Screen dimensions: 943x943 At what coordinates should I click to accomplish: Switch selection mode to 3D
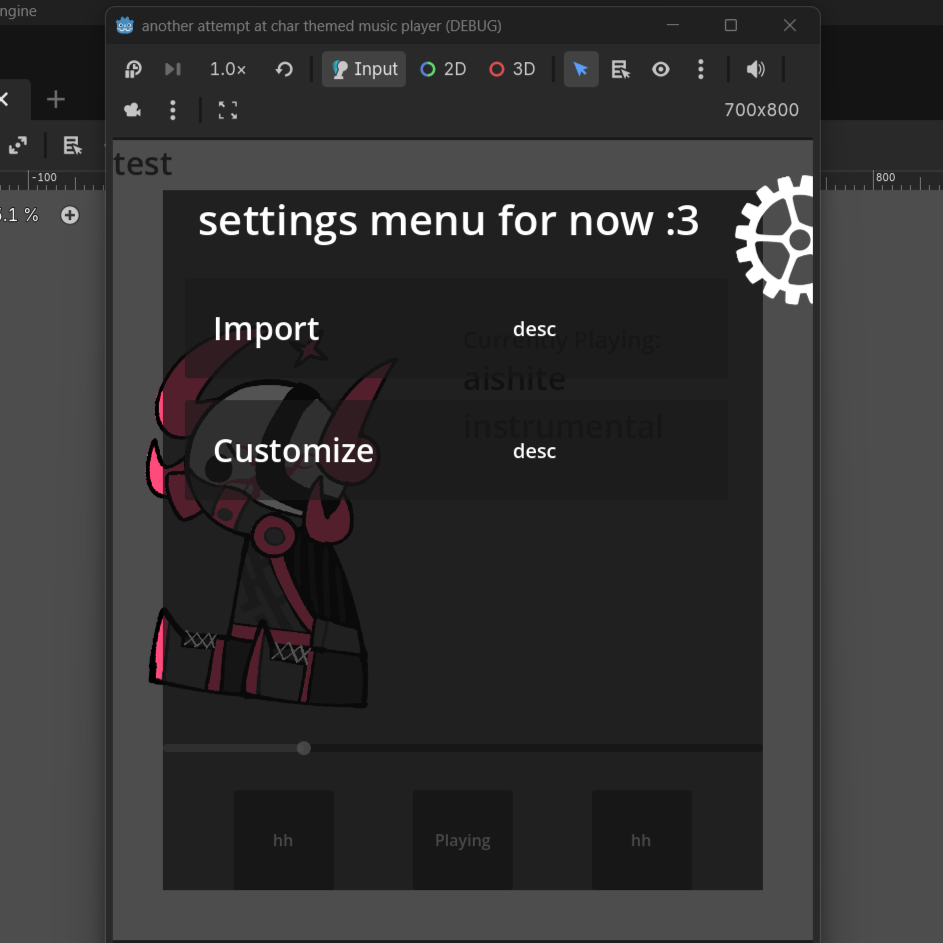pyautogui.click(x=512, y=69)
